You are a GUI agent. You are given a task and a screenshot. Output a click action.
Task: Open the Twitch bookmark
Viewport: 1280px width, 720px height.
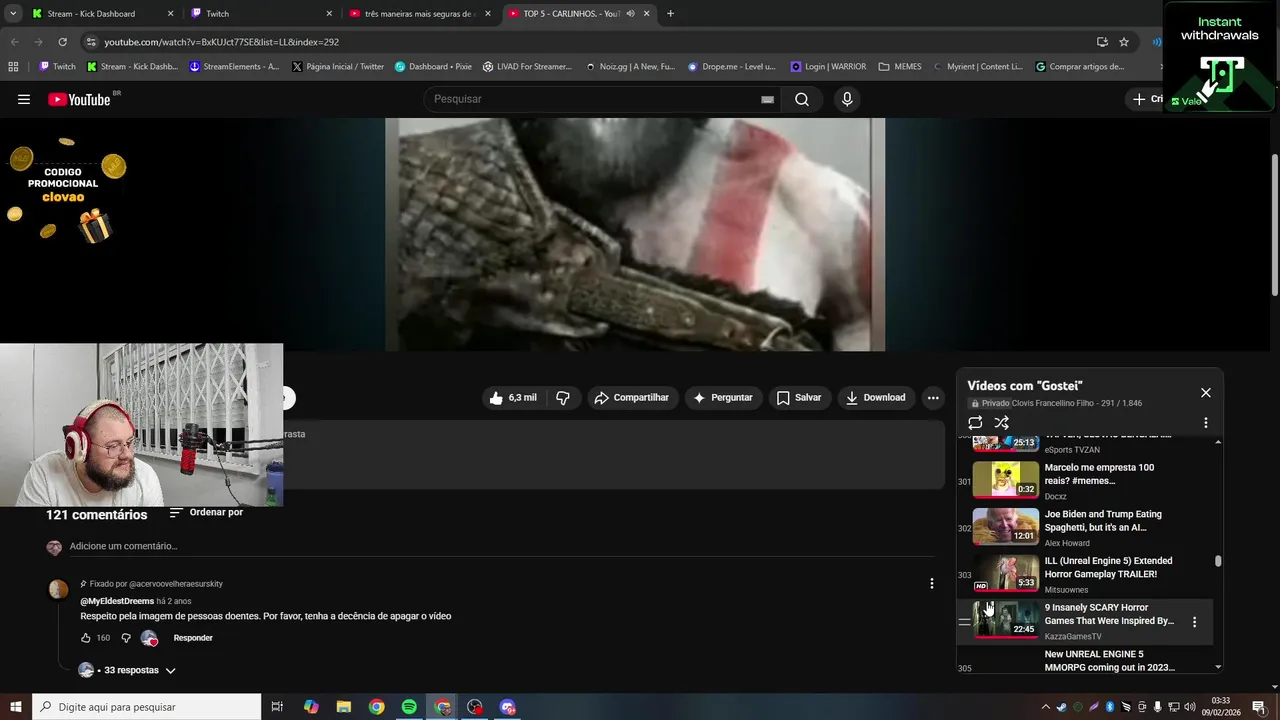(x=57, y=67)
